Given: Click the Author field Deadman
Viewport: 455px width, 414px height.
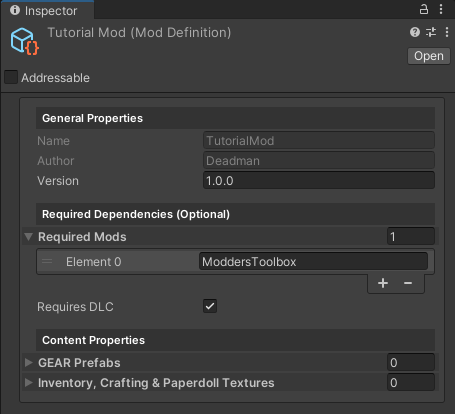Looking at the screenshot, I should coord(319,161).
